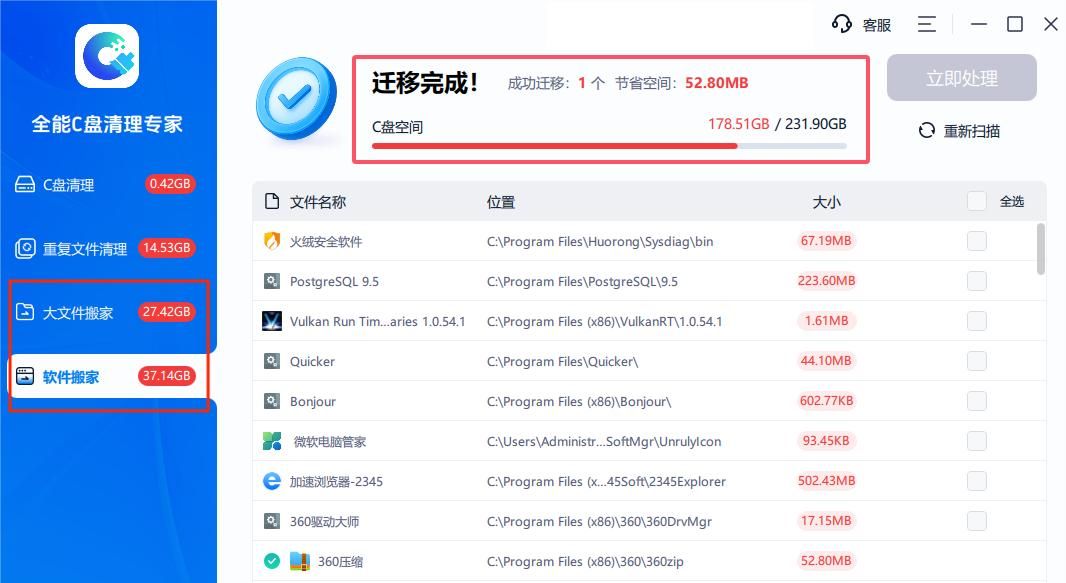Image resolution: width=1066 pixels, height=583 pixels.
Task: Open the hamburger menu near window controls
Action: [926, 24]
